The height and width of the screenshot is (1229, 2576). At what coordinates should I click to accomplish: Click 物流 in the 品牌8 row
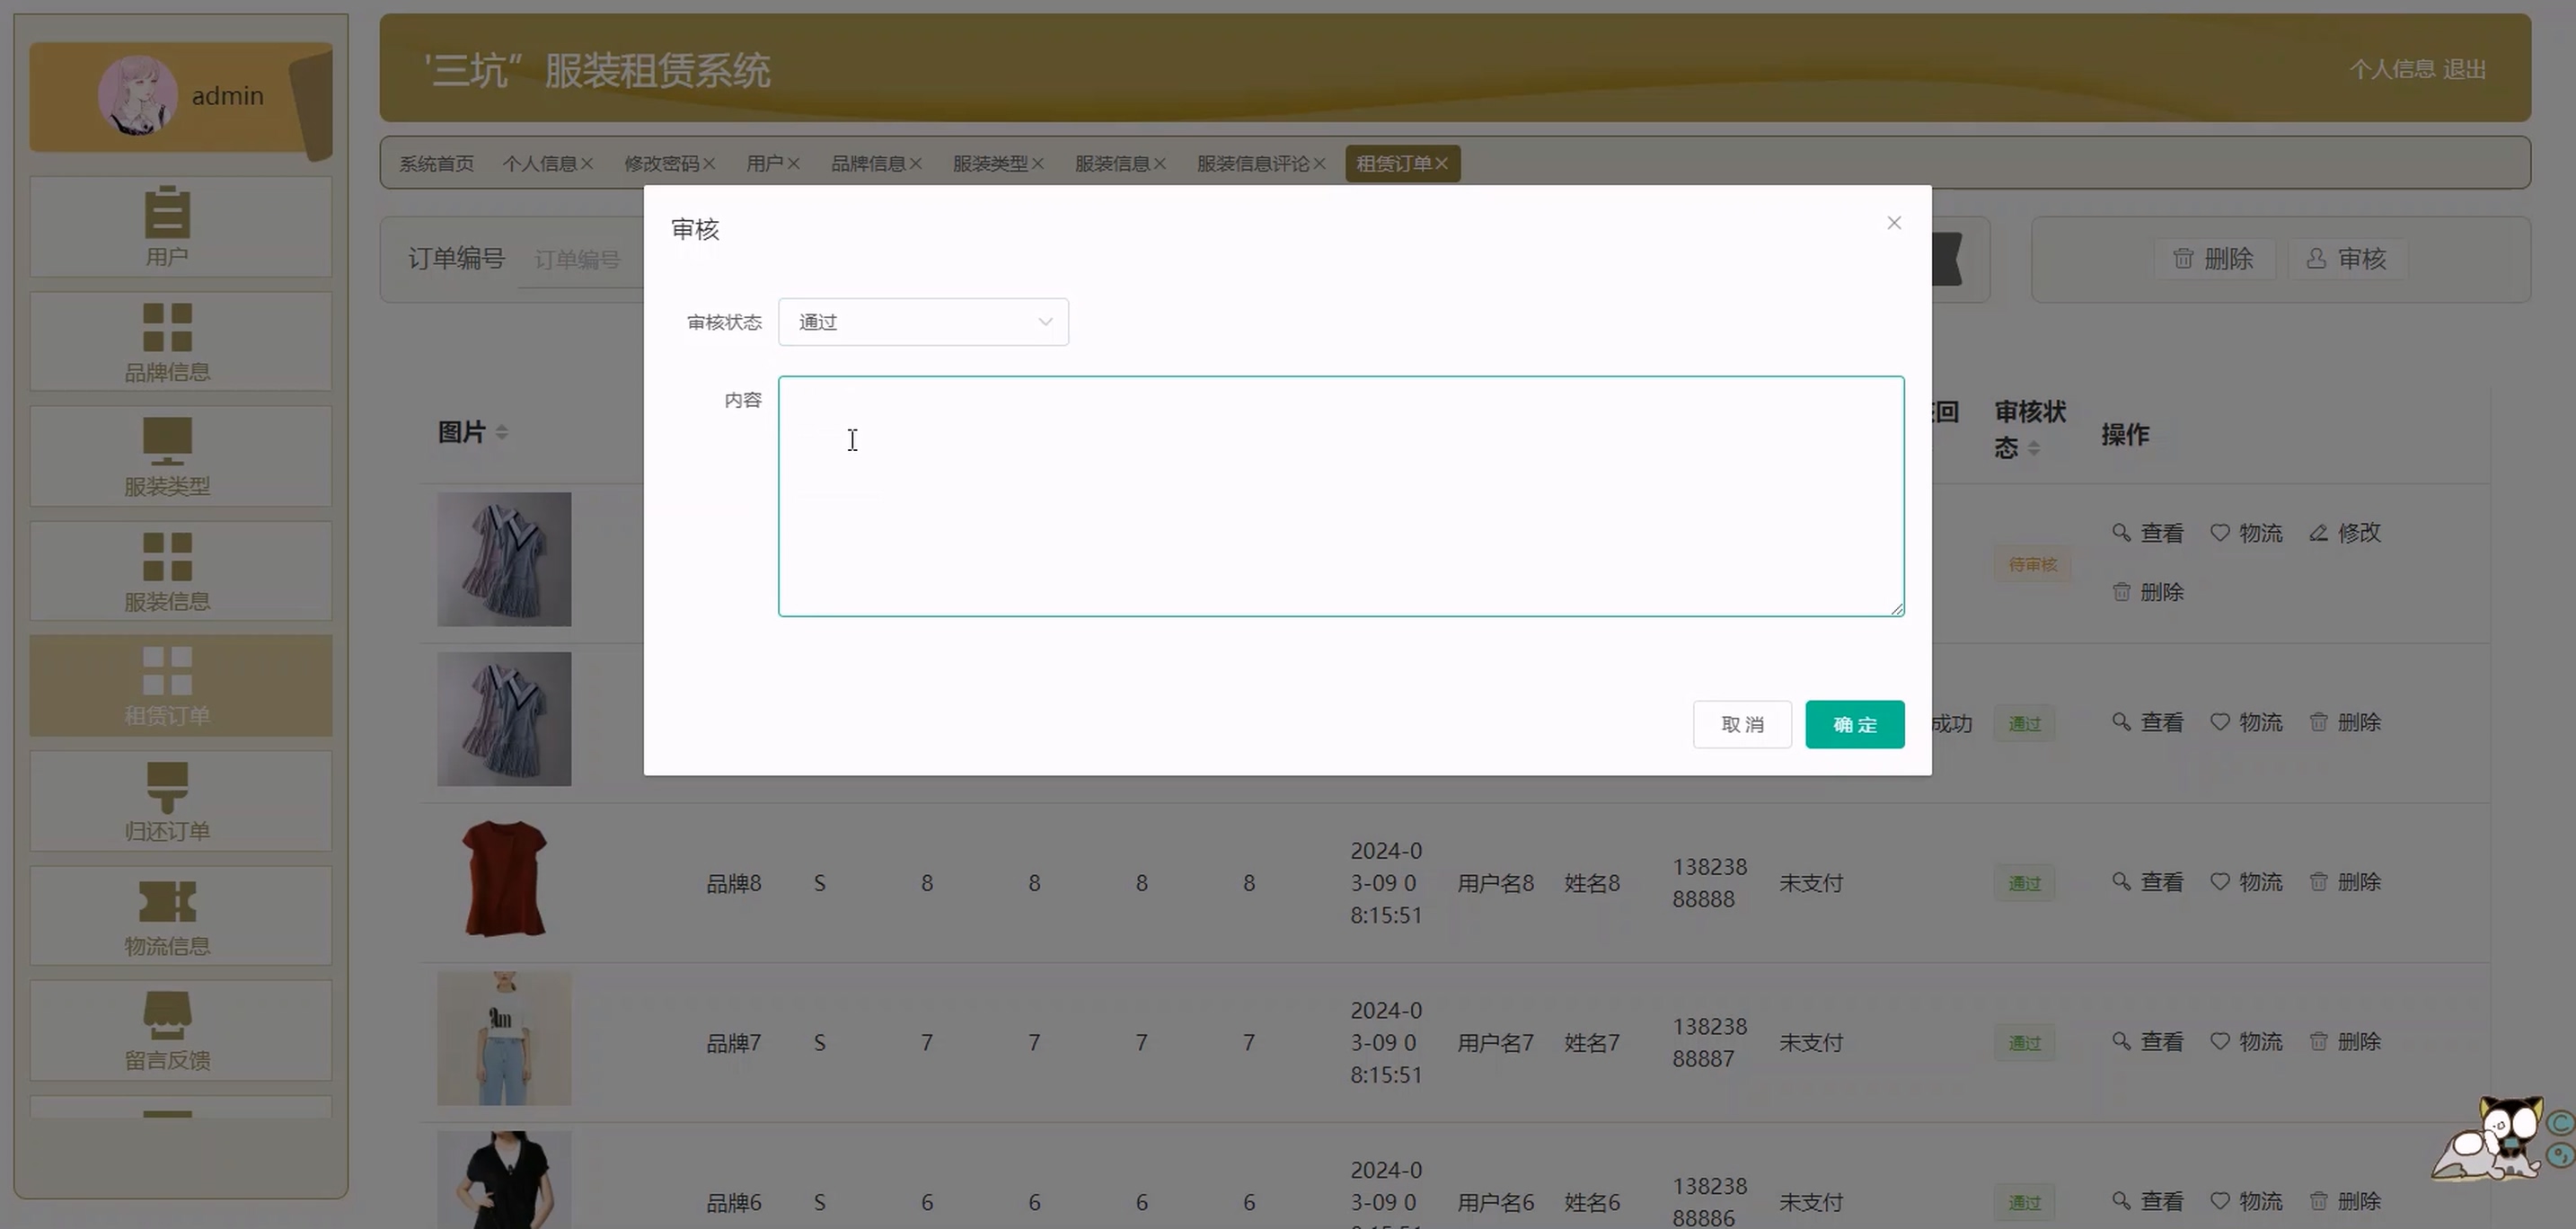(x=2246, y=882)
